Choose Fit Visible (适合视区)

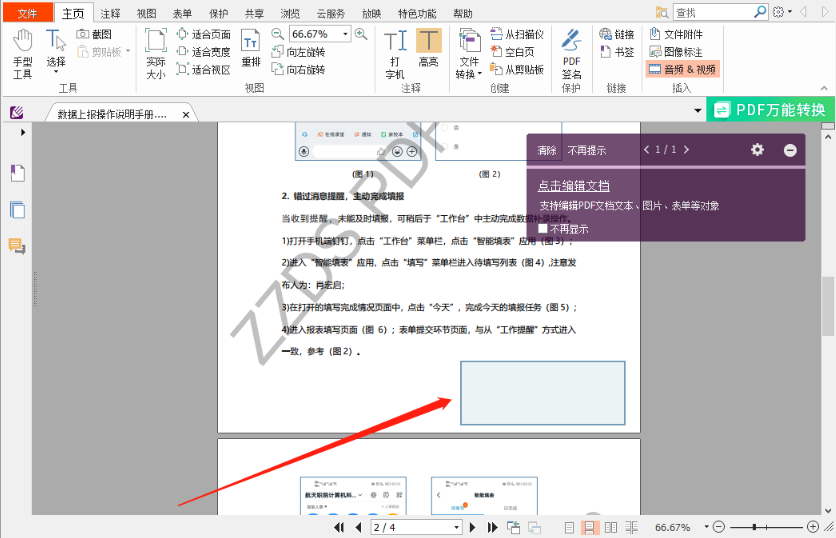tap(204, 69)
